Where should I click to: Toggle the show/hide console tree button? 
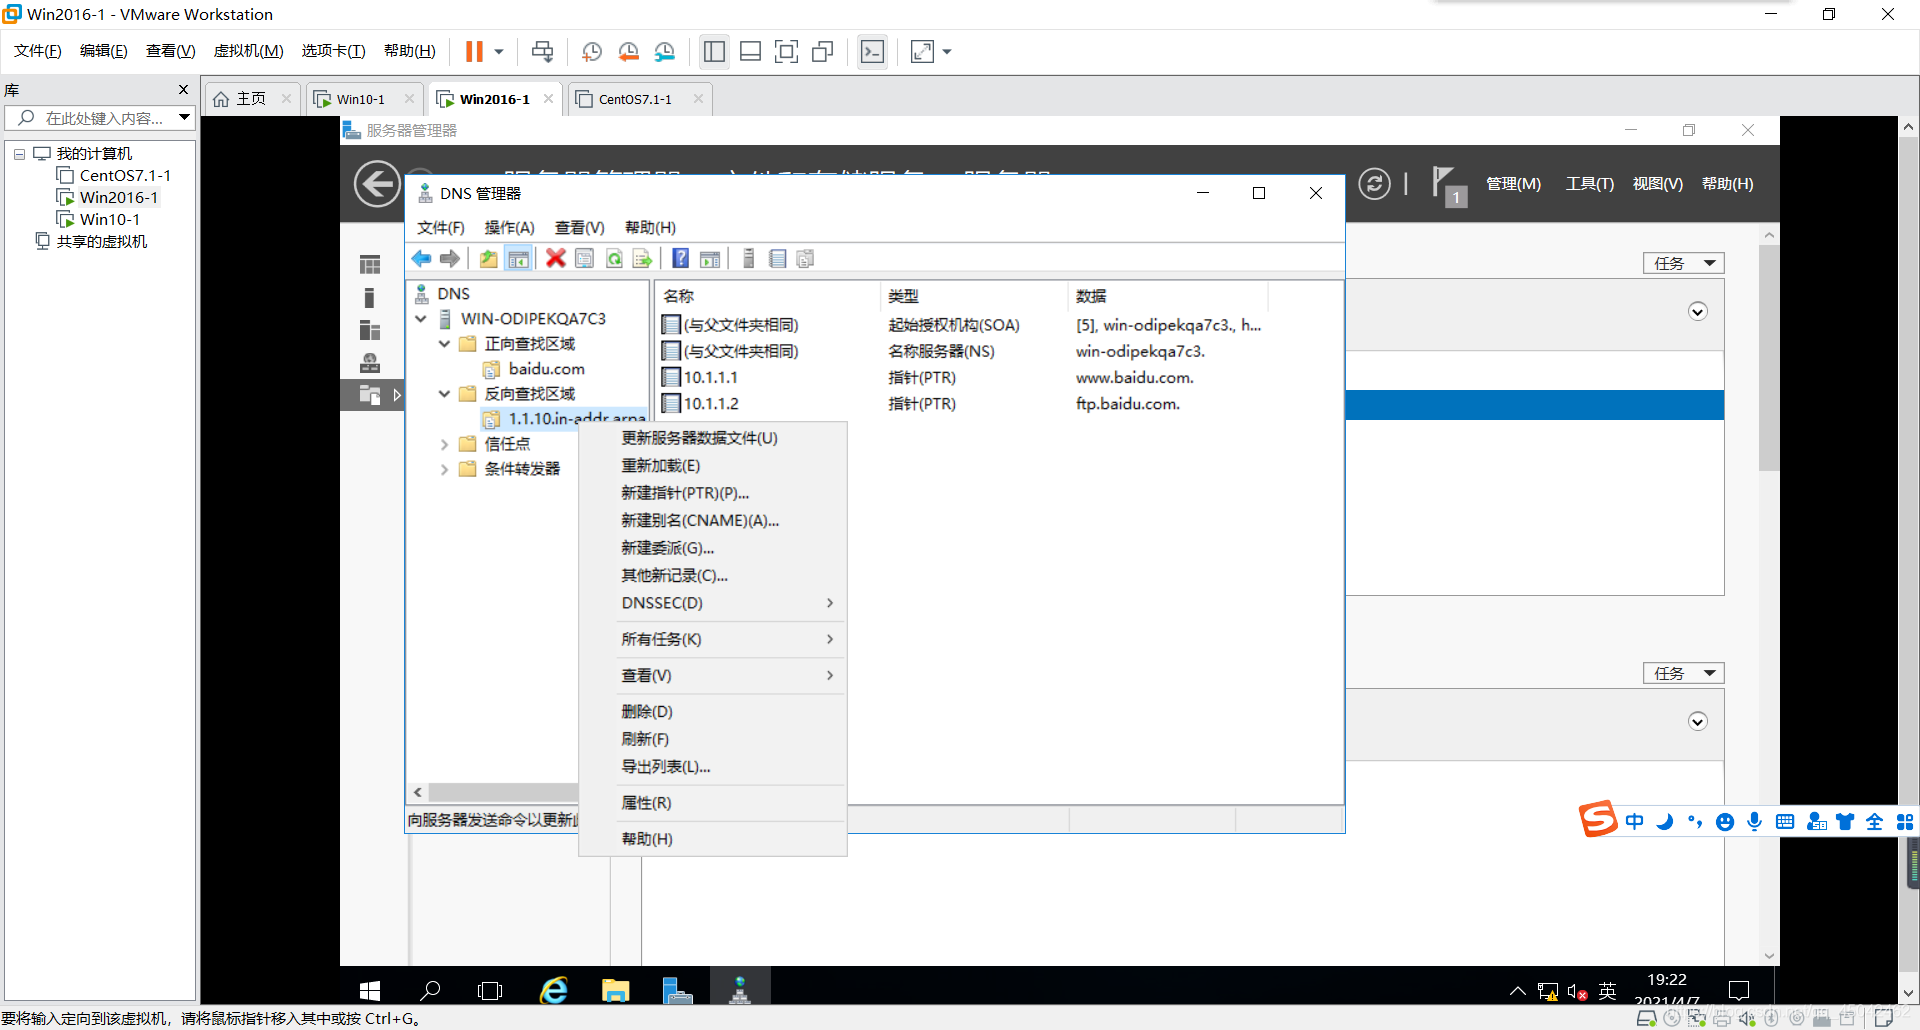(518, 259)
